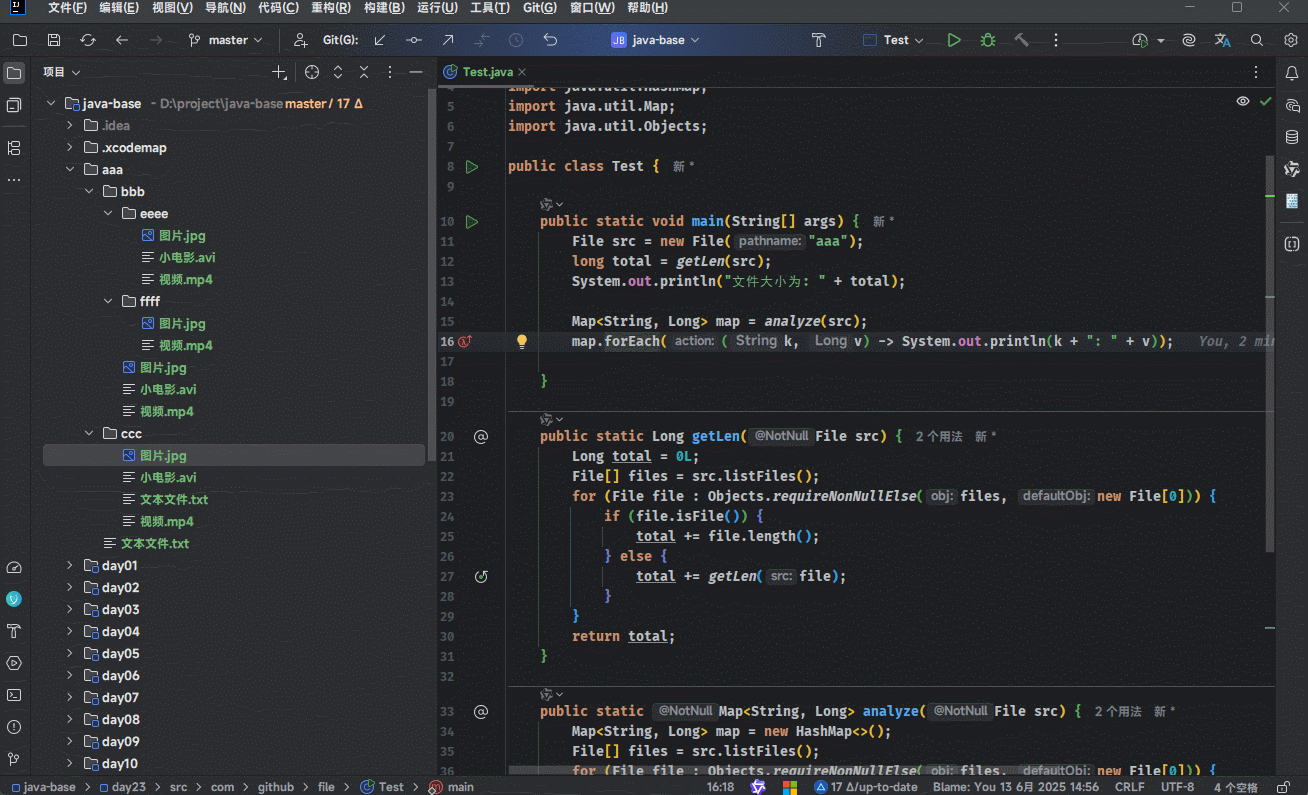Run the Test configuration with the green play button
Screen dimensions: 1308x795
tap(954, 40)
